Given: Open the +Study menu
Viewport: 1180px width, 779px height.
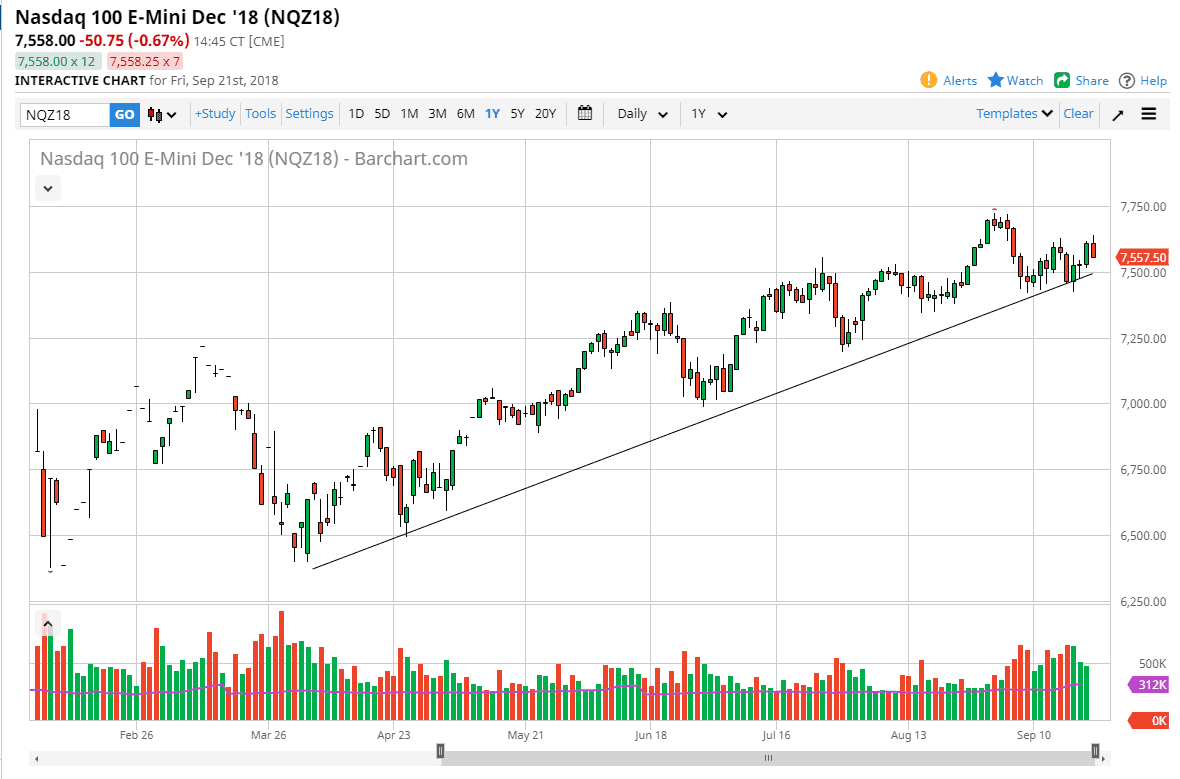Looking at the screenshot, I should [214, 114].
